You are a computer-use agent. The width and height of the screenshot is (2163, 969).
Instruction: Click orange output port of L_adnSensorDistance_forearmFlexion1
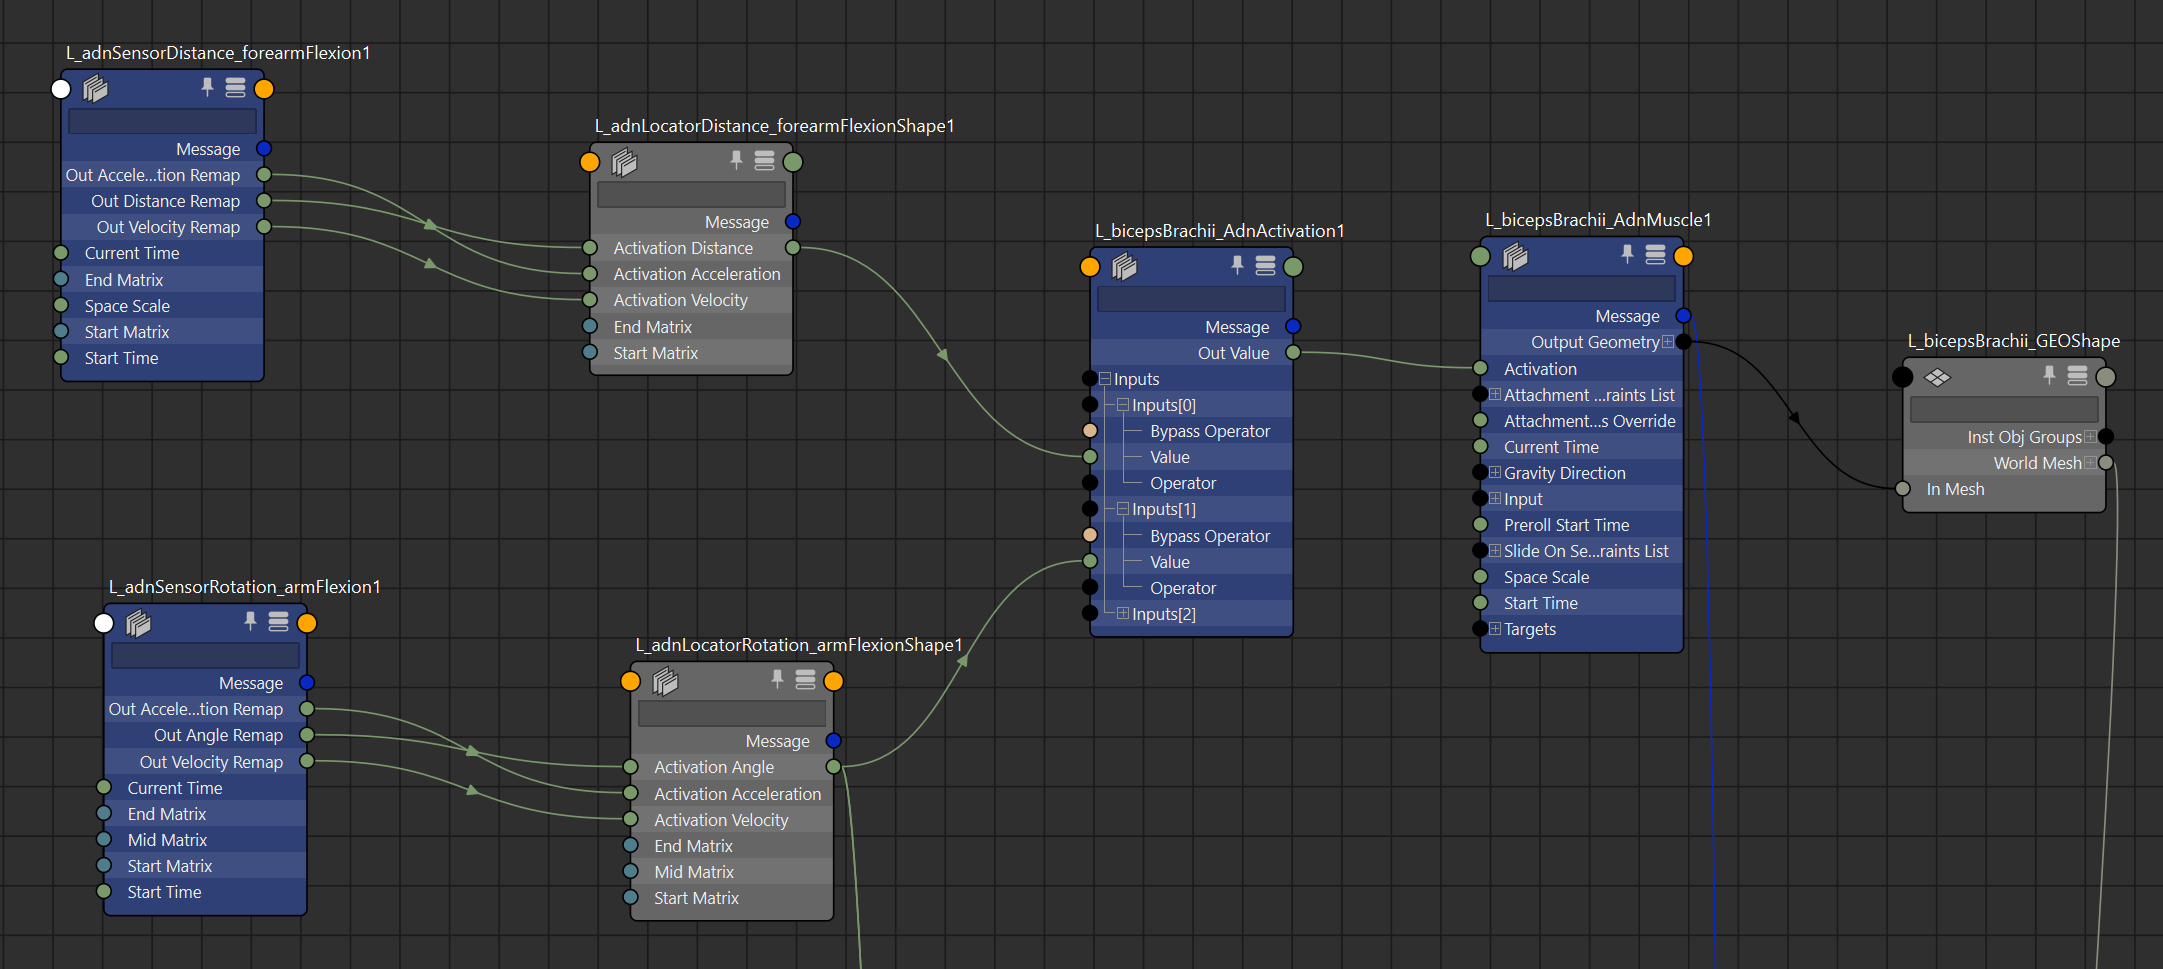264,89
